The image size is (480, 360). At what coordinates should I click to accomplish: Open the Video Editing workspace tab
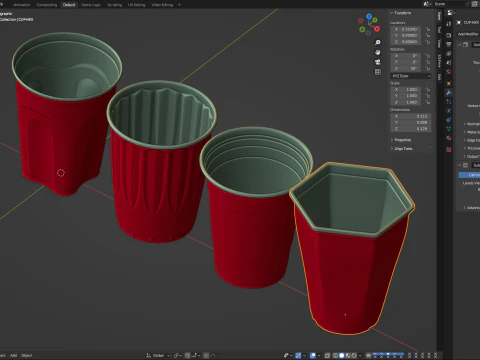[x=162, y=5]
